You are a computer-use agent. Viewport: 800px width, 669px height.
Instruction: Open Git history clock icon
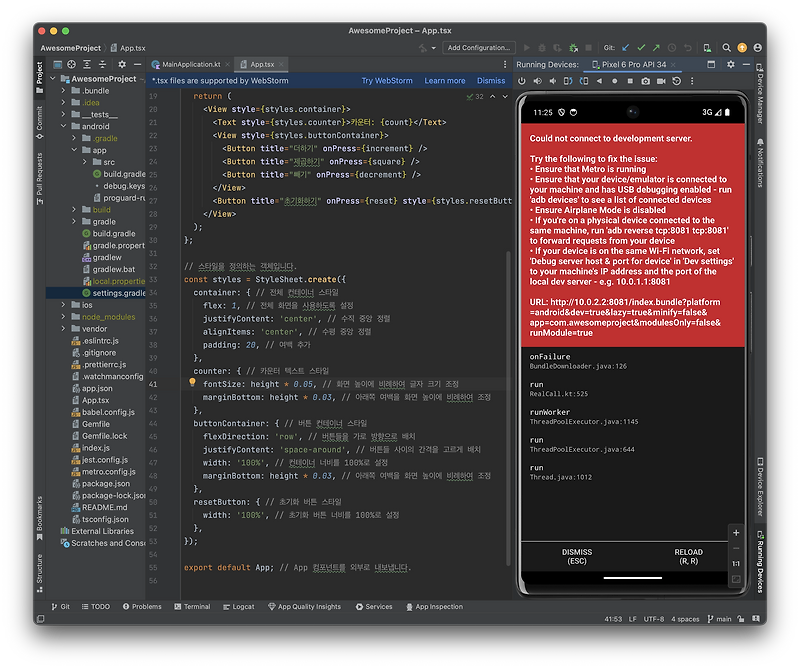click(672, 47)
